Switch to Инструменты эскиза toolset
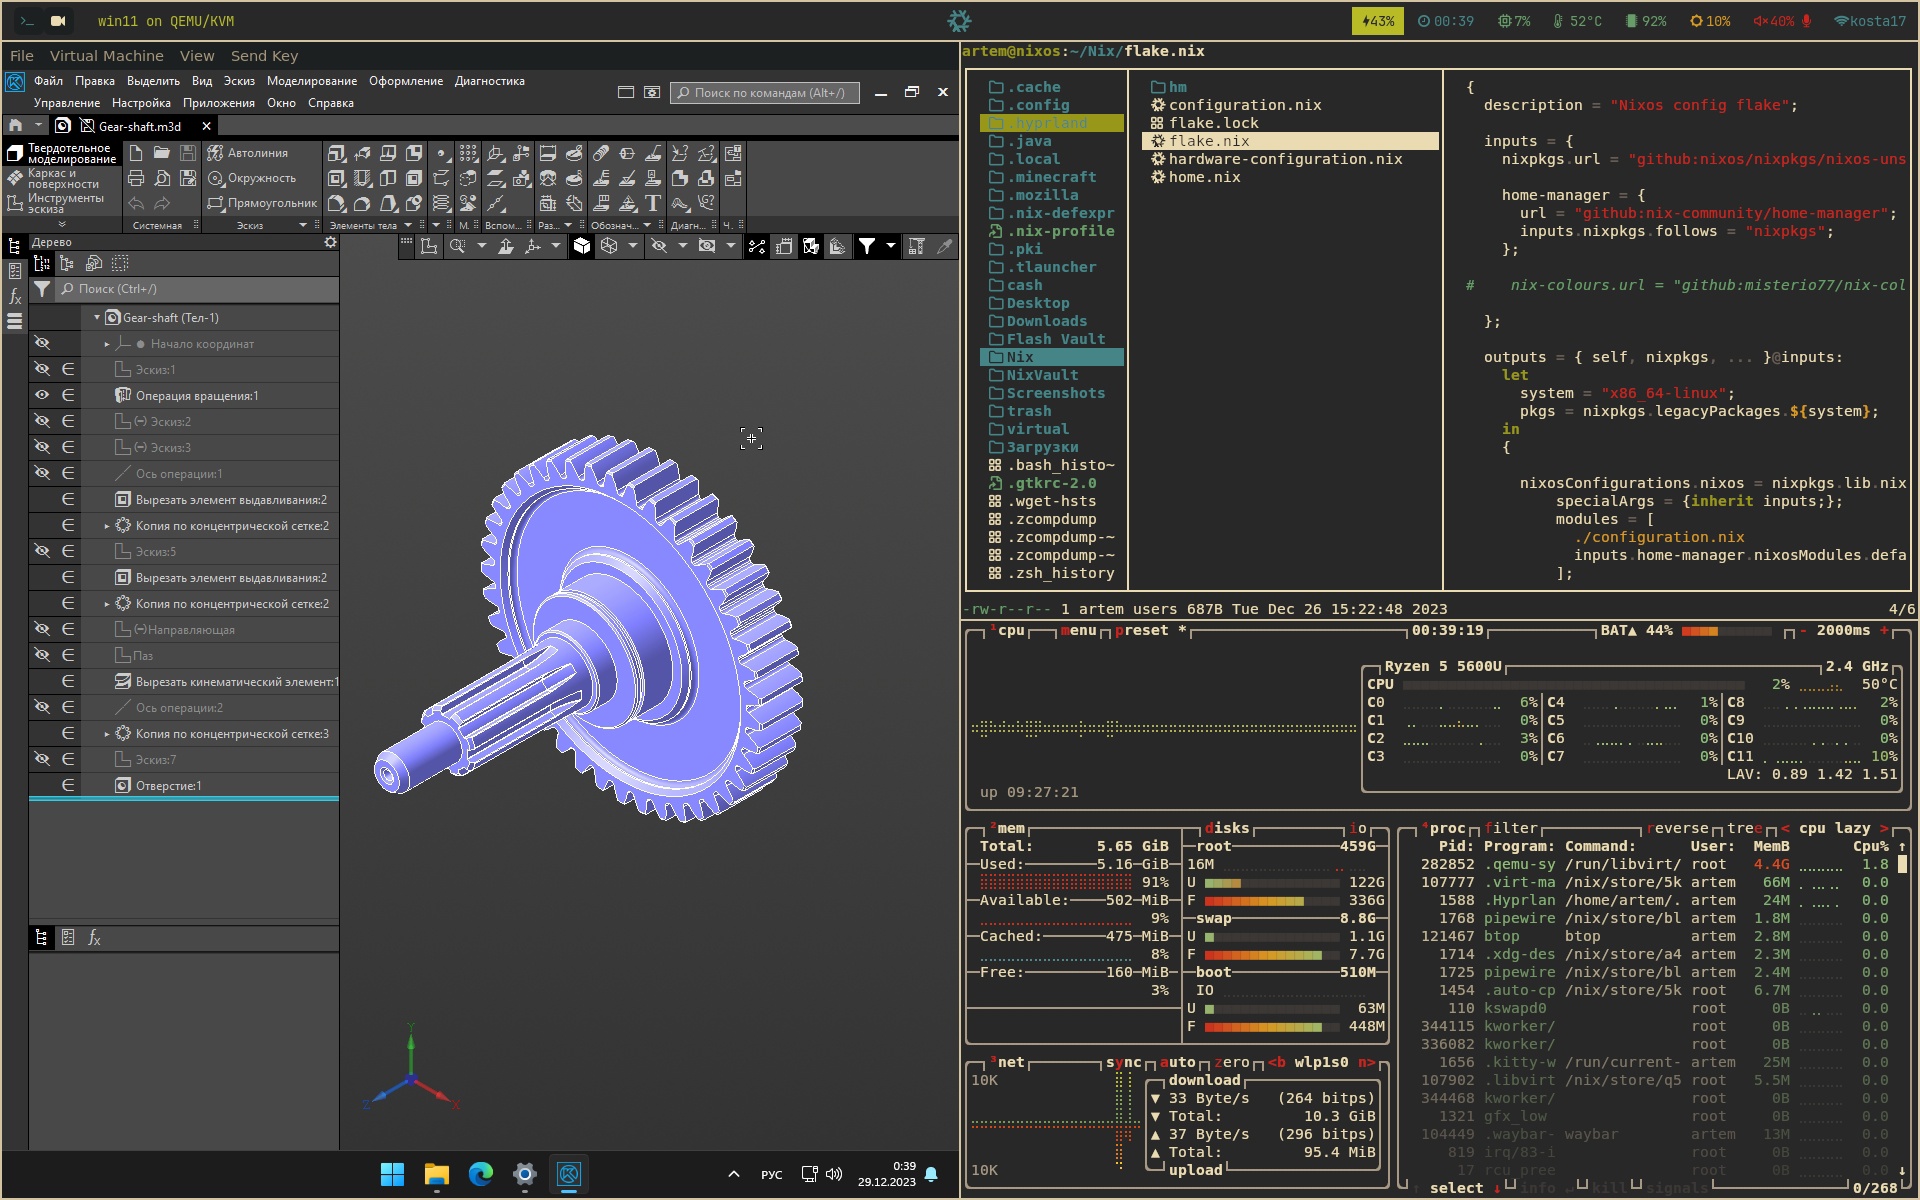 (62, 203)
